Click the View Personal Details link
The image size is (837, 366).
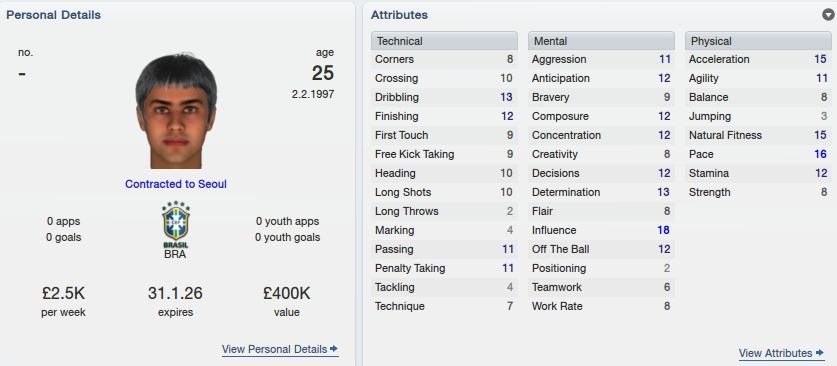(x=274, y=349)
